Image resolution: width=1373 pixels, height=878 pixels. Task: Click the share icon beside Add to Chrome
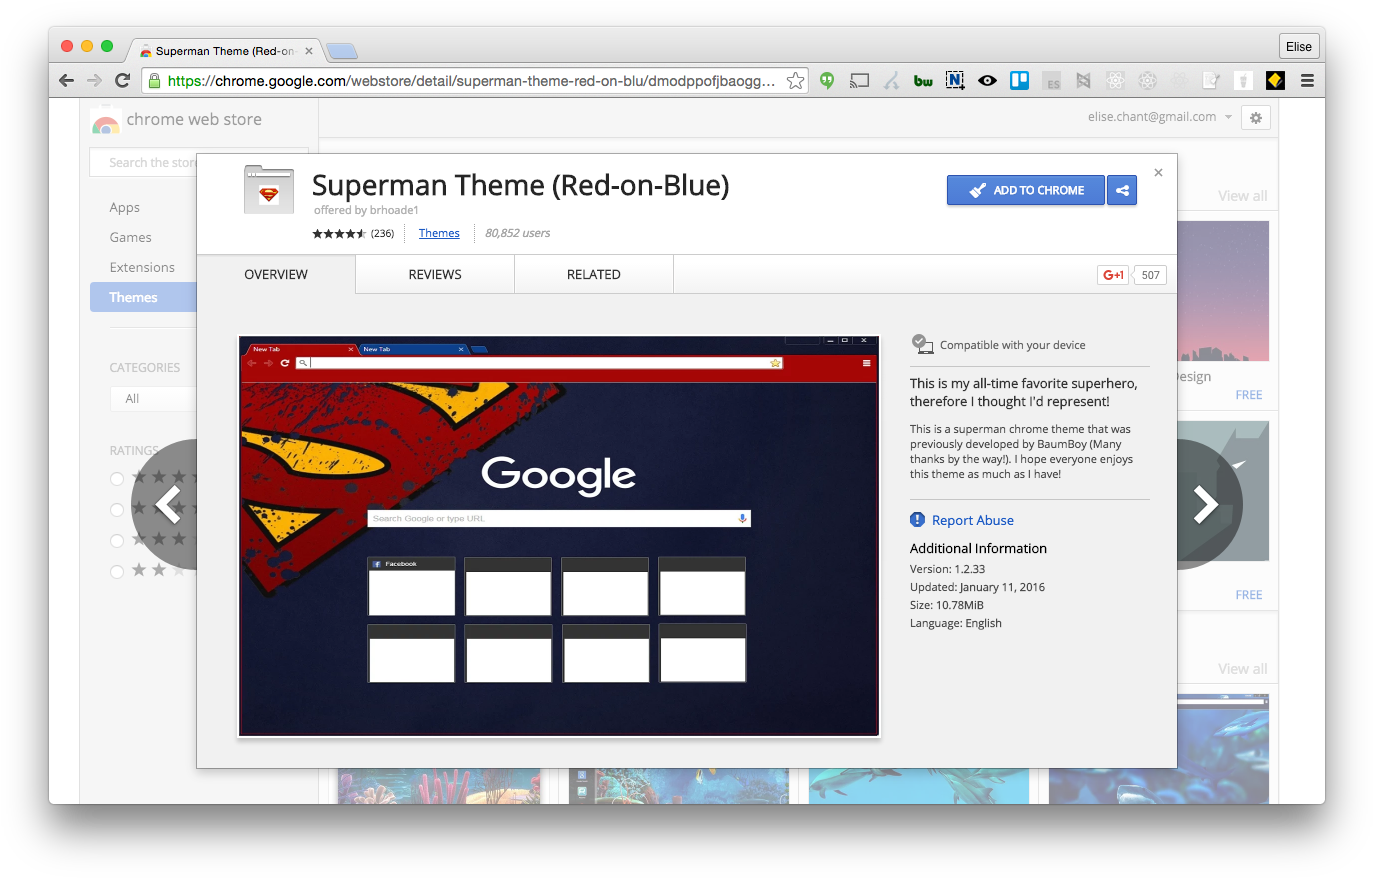[x=1122, y=190]
